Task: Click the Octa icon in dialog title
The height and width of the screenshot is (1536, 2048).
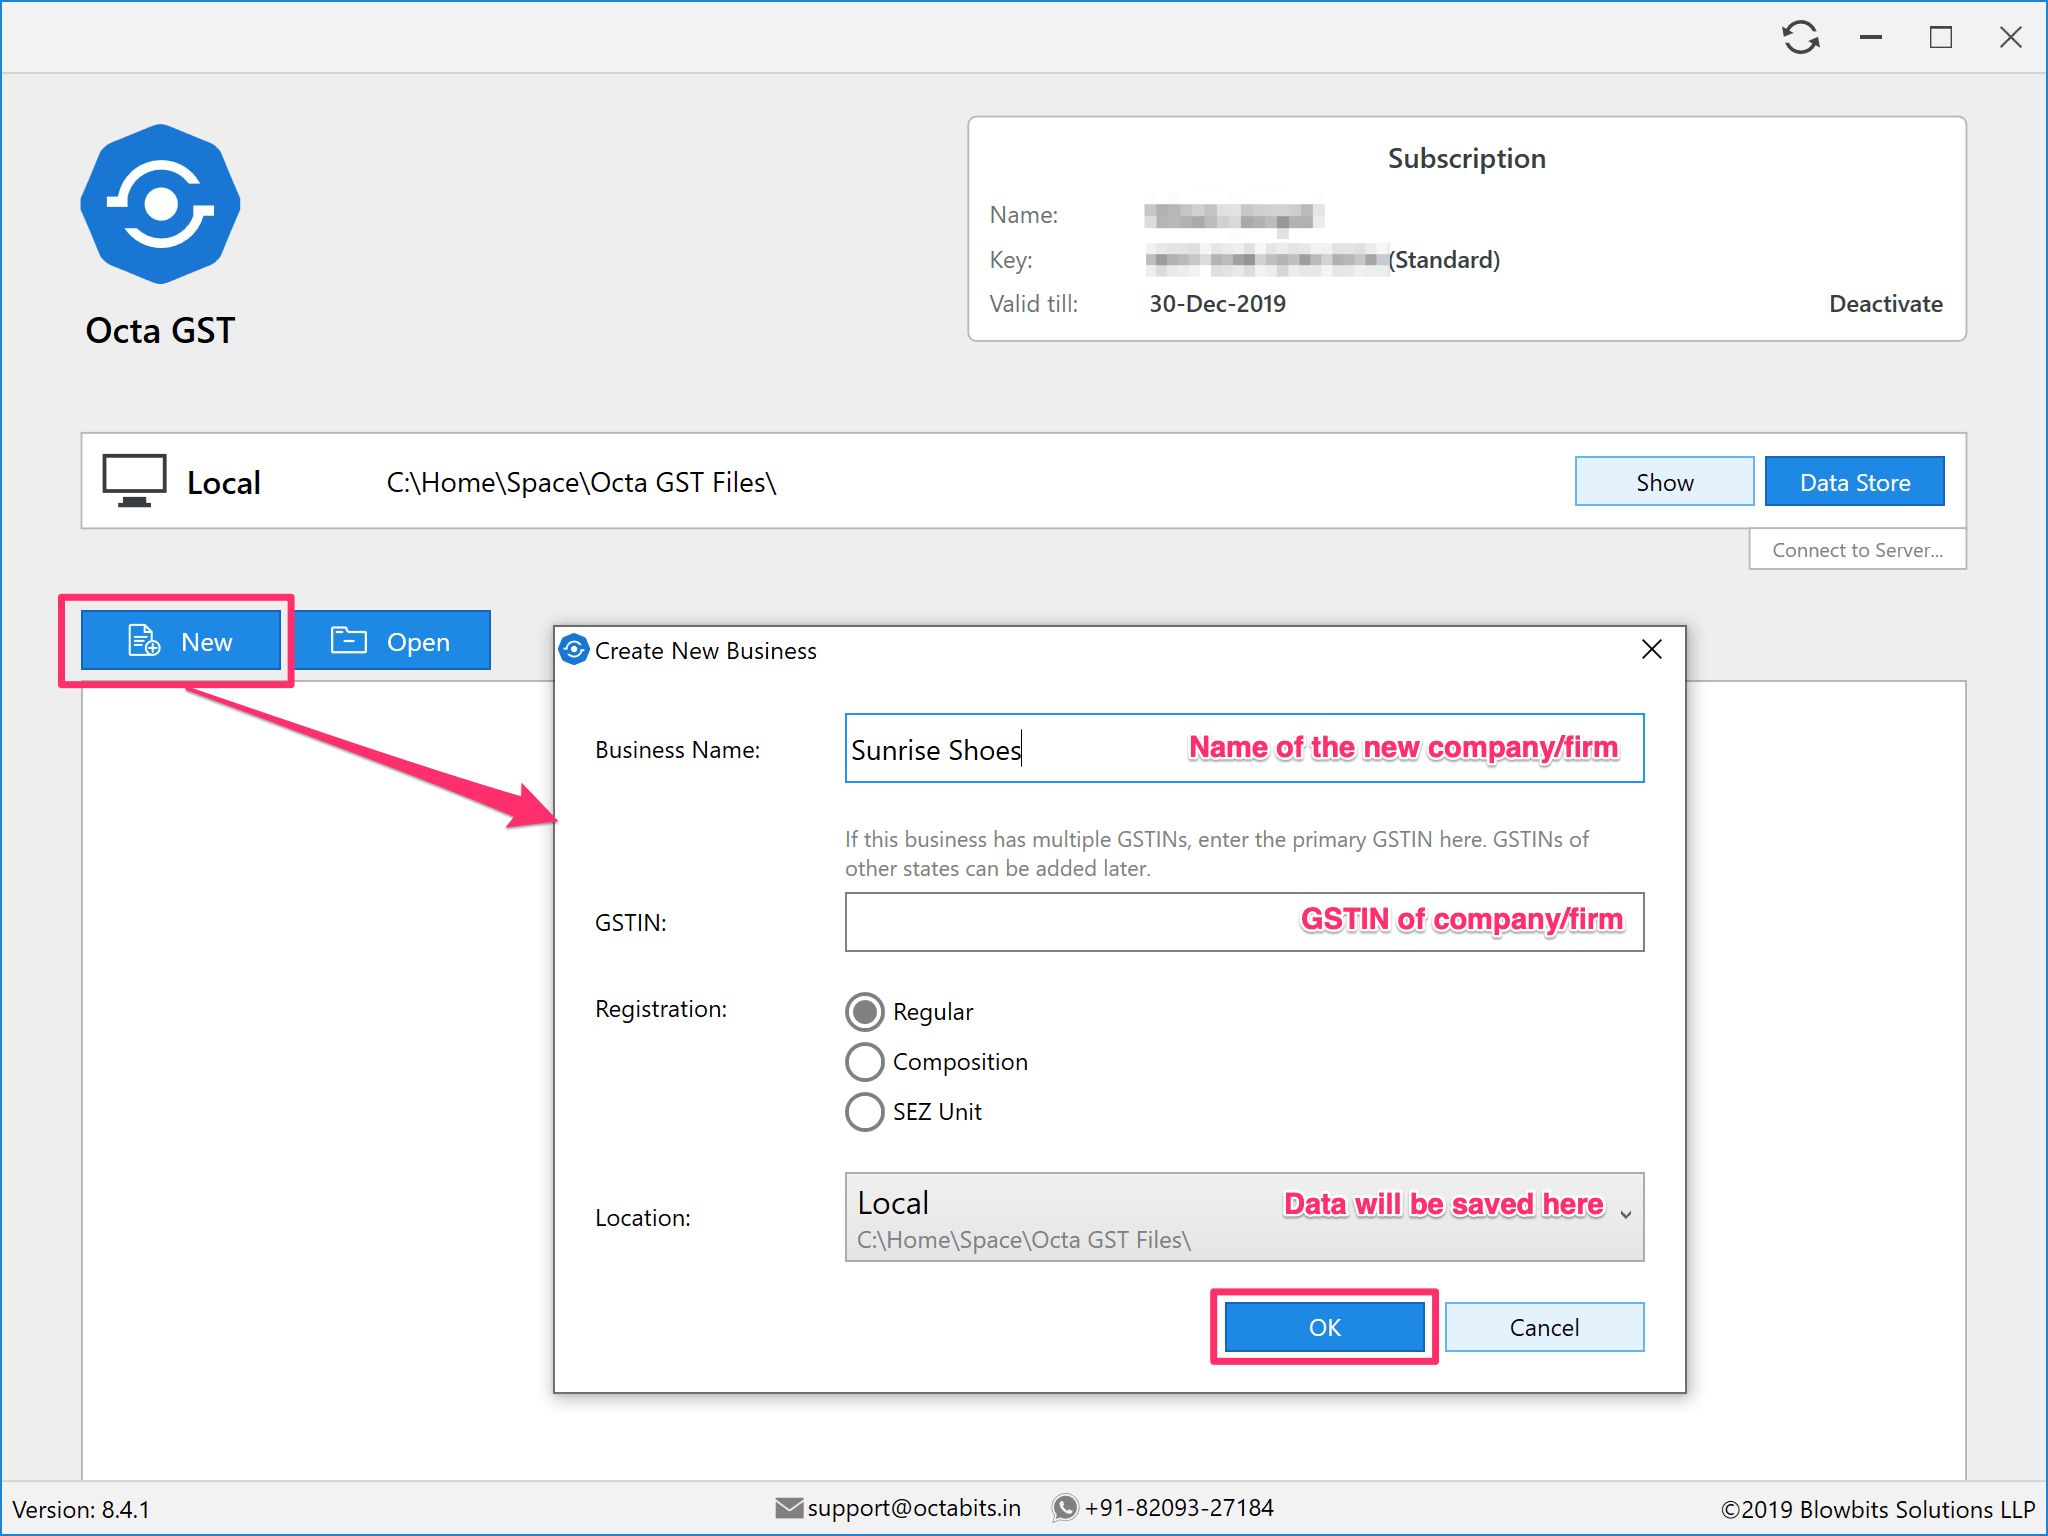Action: (x=574, y=650)
